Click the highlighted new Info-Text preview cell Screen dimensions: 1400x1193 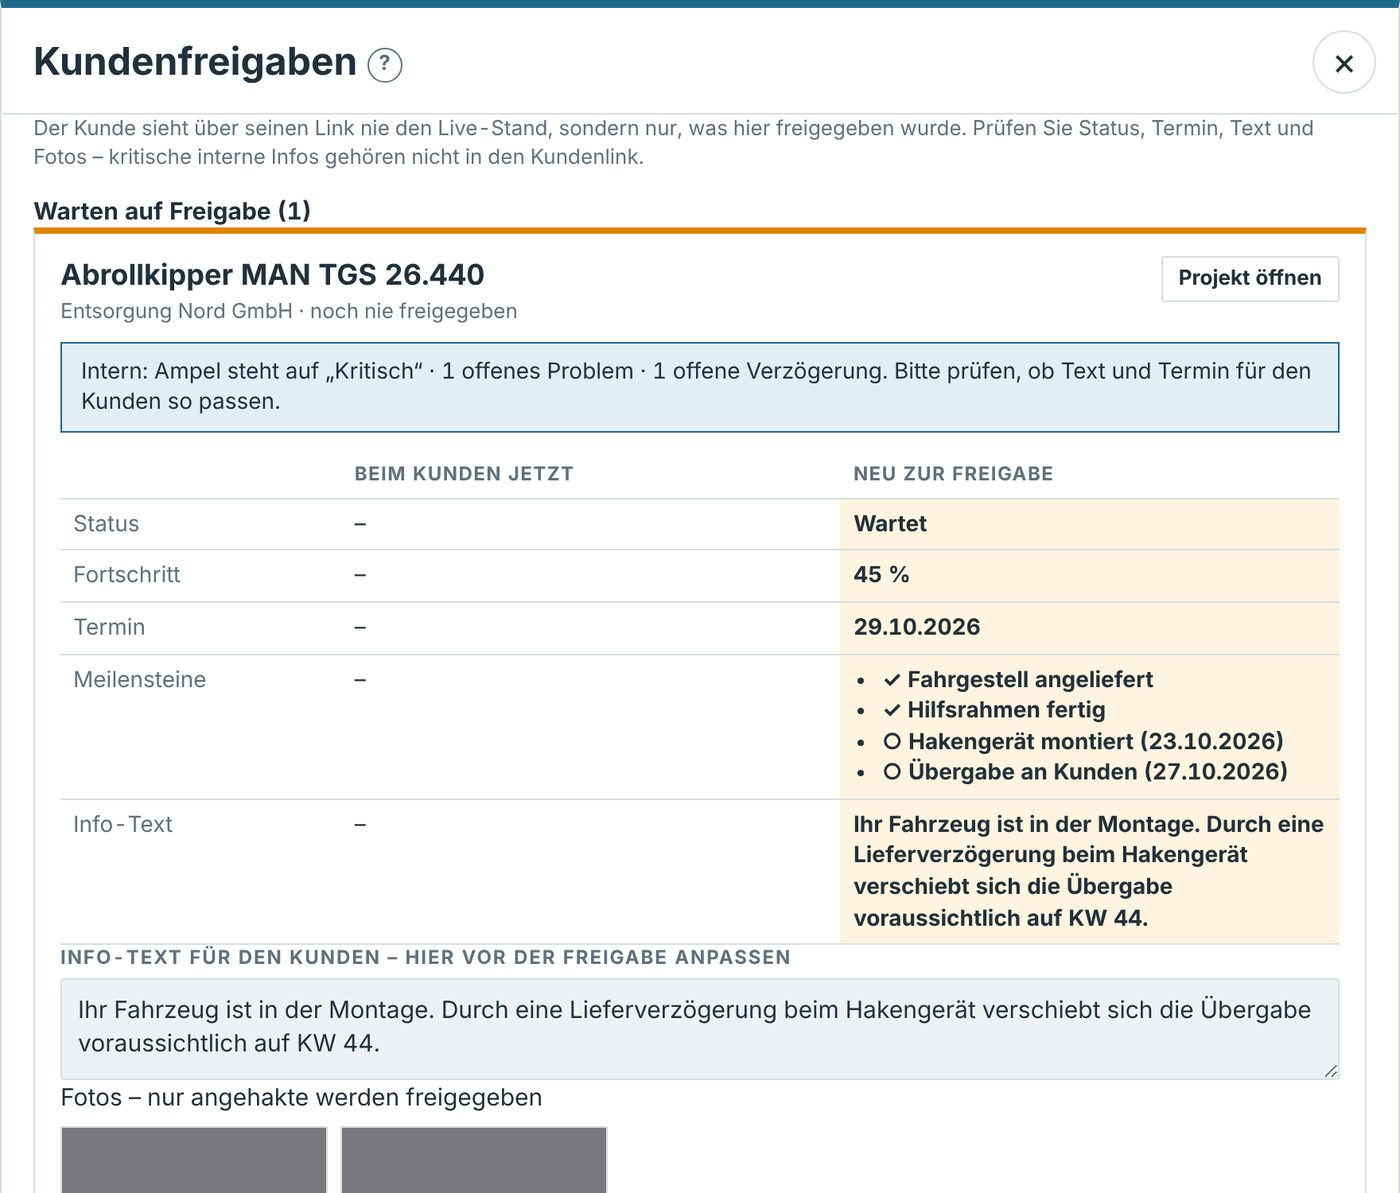pos(1089,871)
